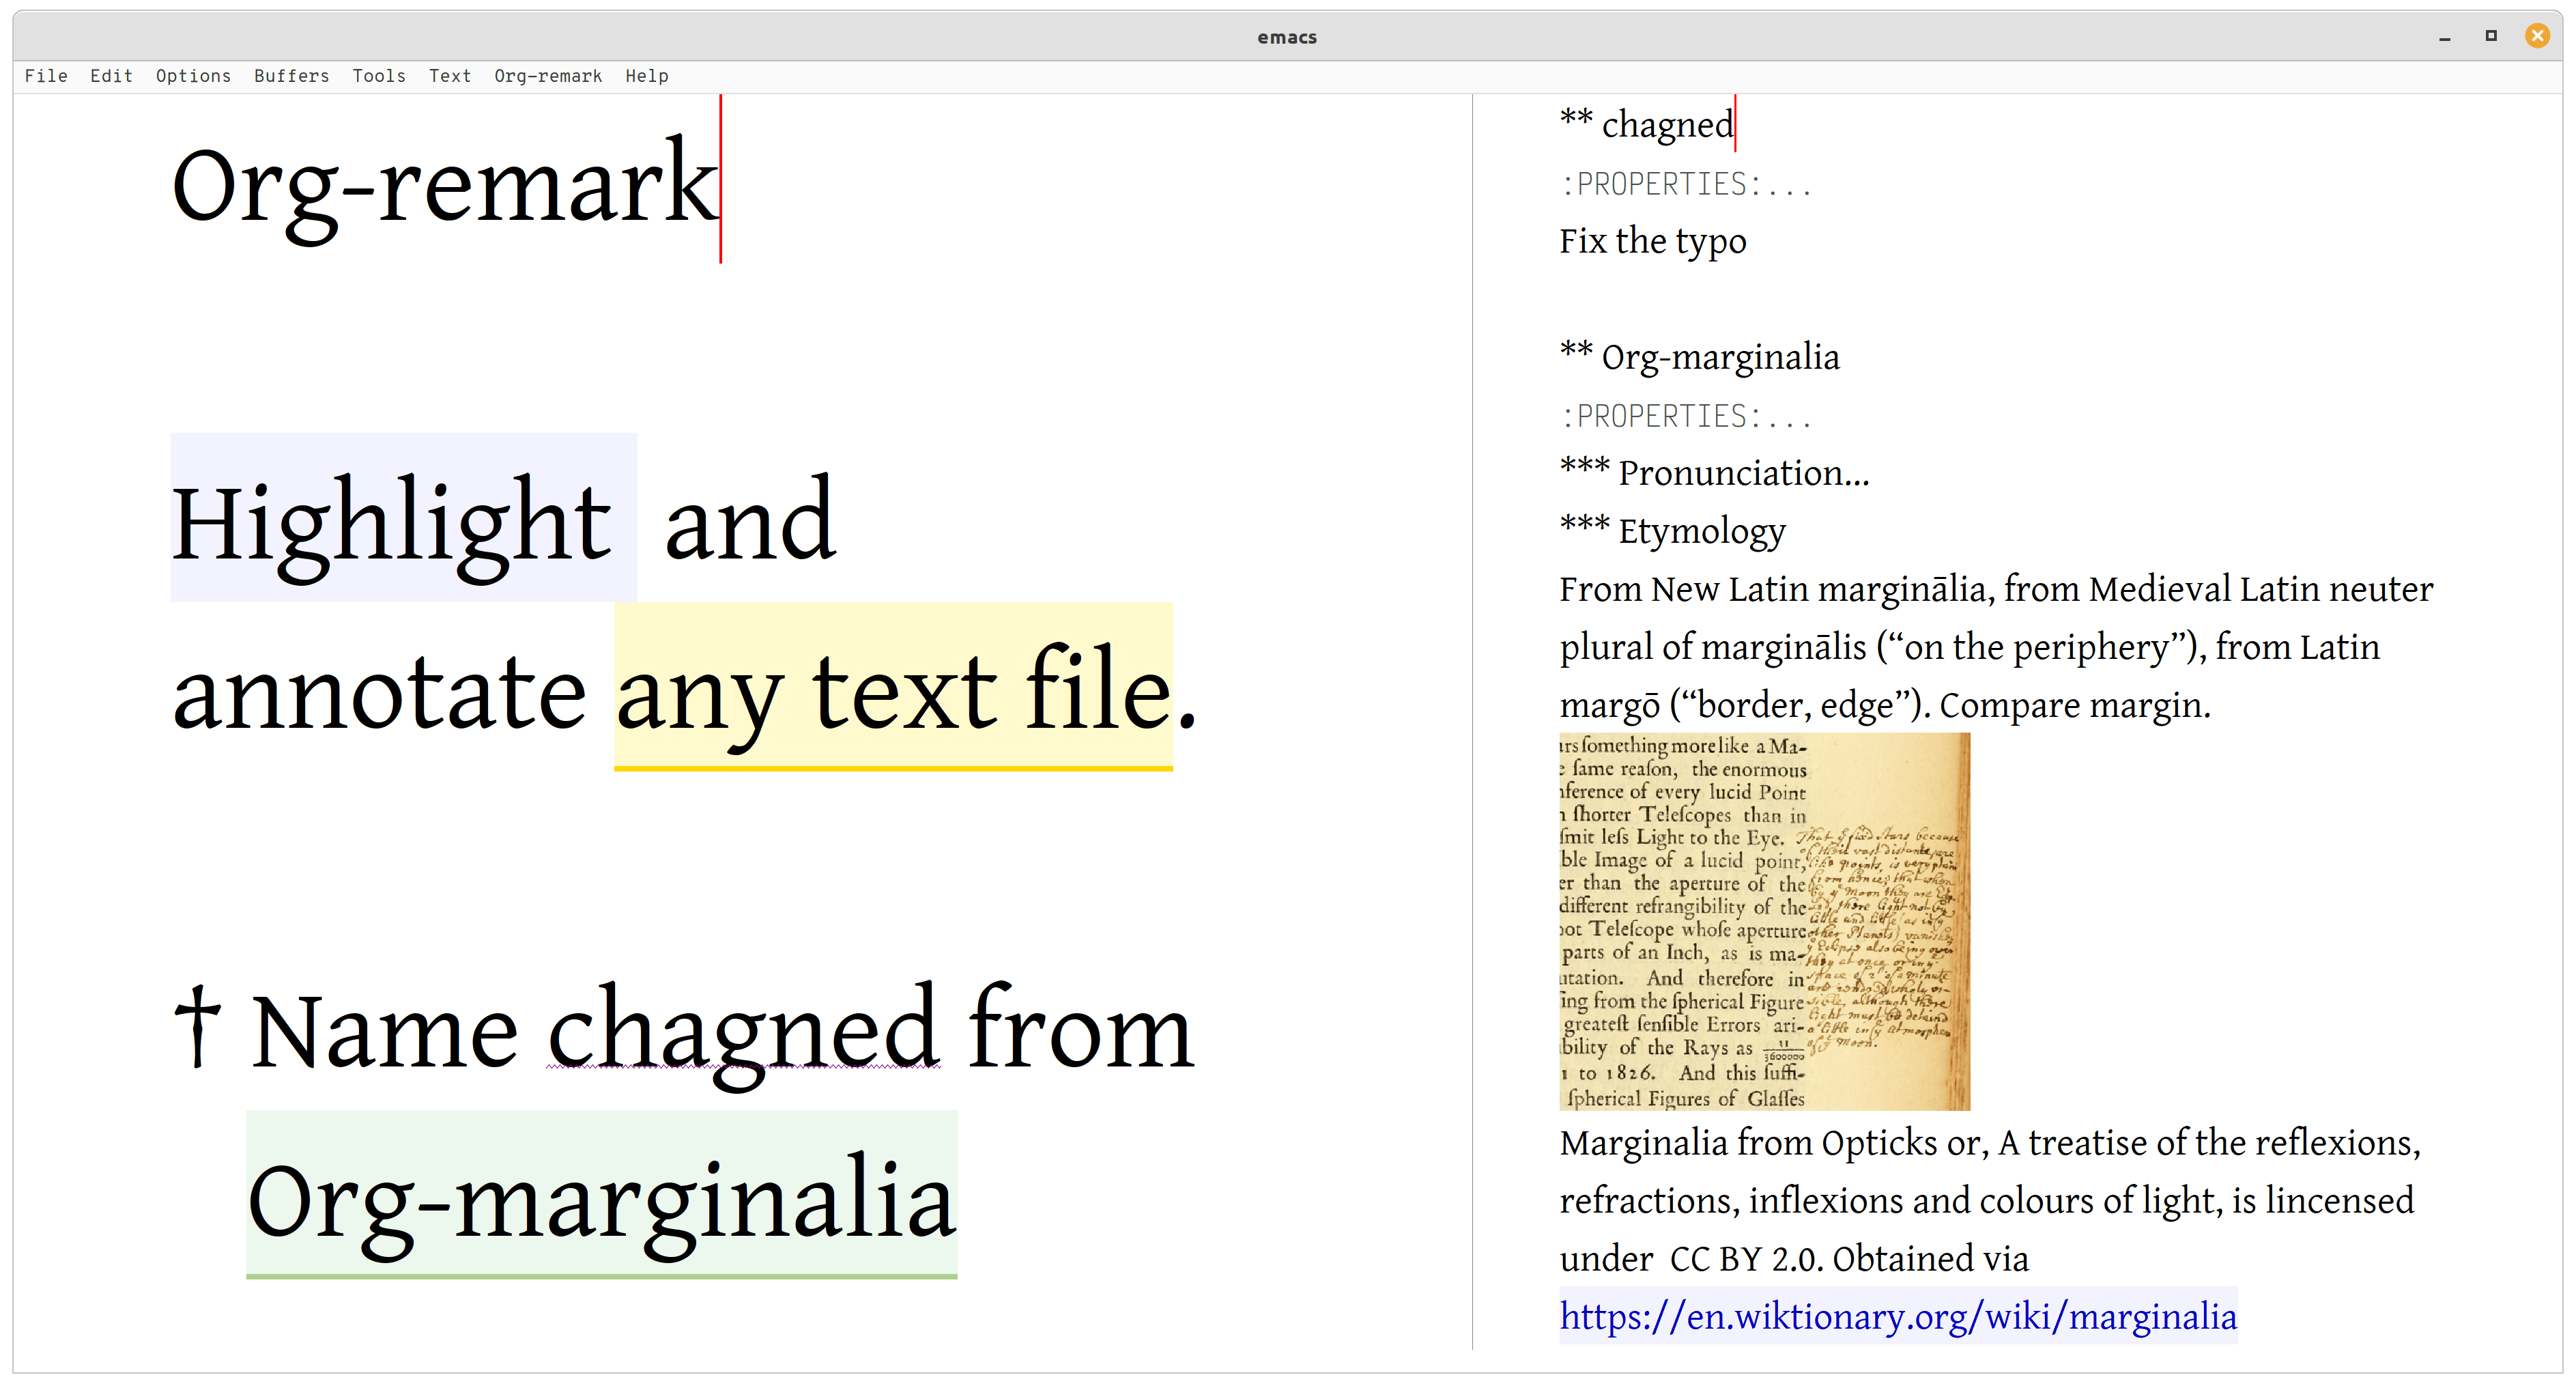Expand the PROPERTIES drawer under chagned heading
The width and height of the screenshot is (2576, 1386).
pos(1685,185)
